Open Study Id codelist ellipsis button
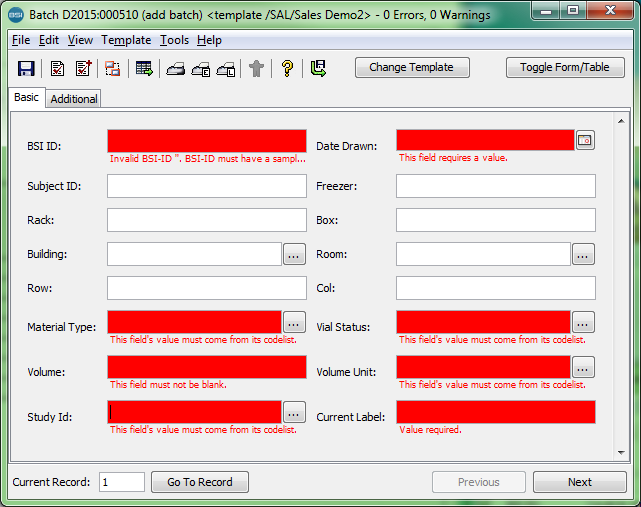The width and height of the screenshot is (641, 507). [294, 412]
